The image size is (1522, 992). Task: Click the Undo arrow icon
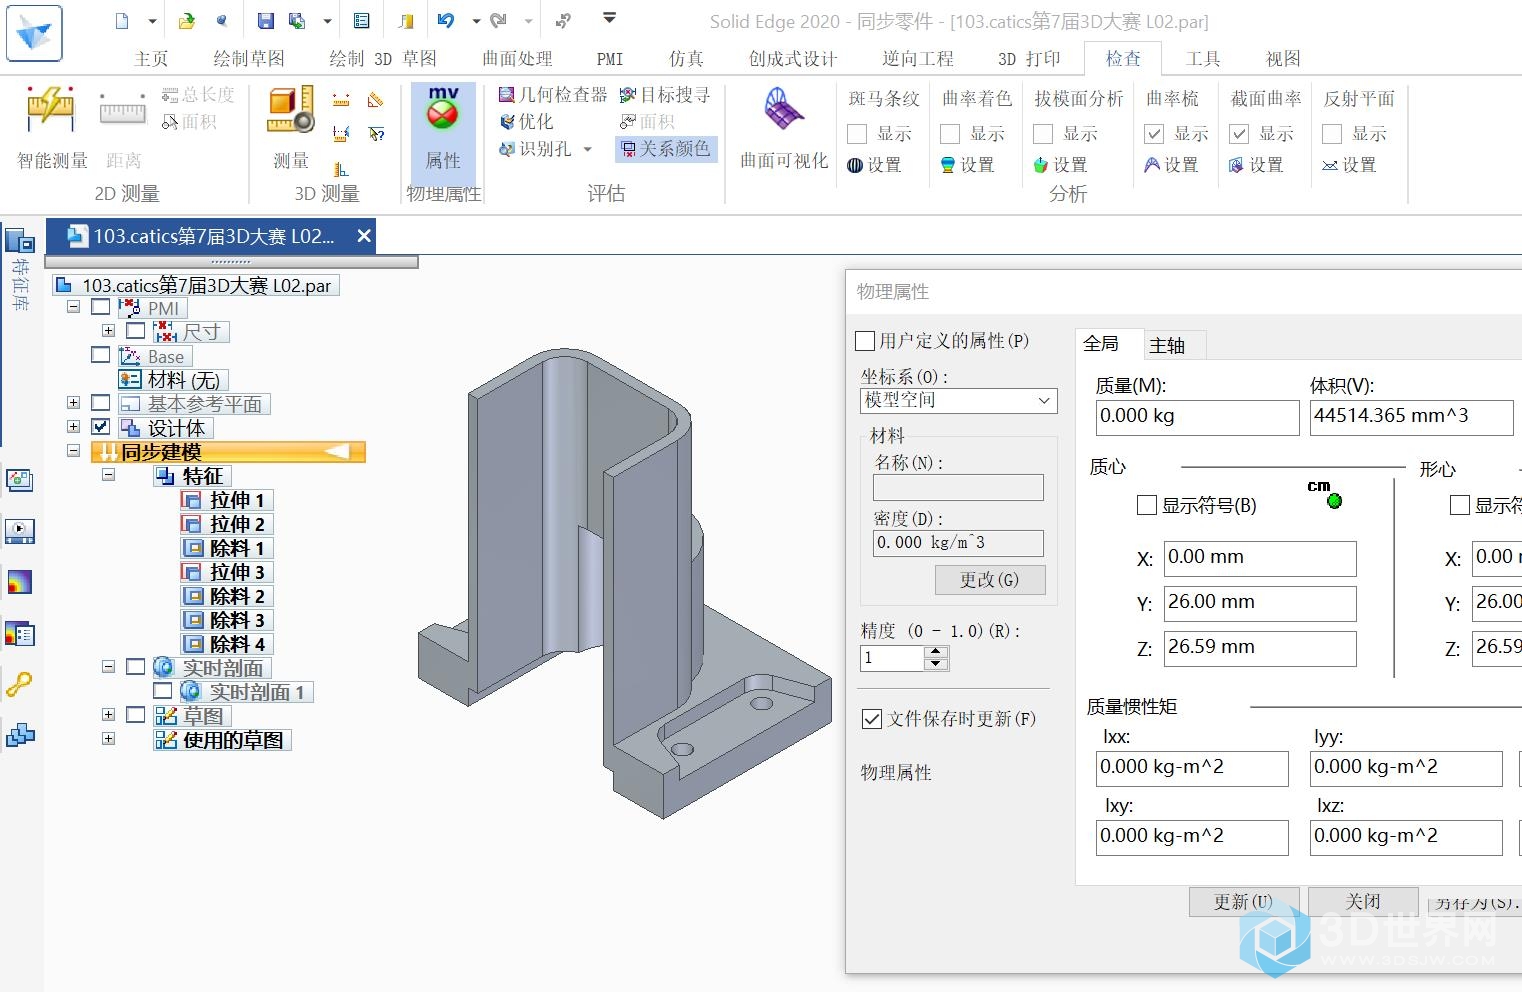446,21
